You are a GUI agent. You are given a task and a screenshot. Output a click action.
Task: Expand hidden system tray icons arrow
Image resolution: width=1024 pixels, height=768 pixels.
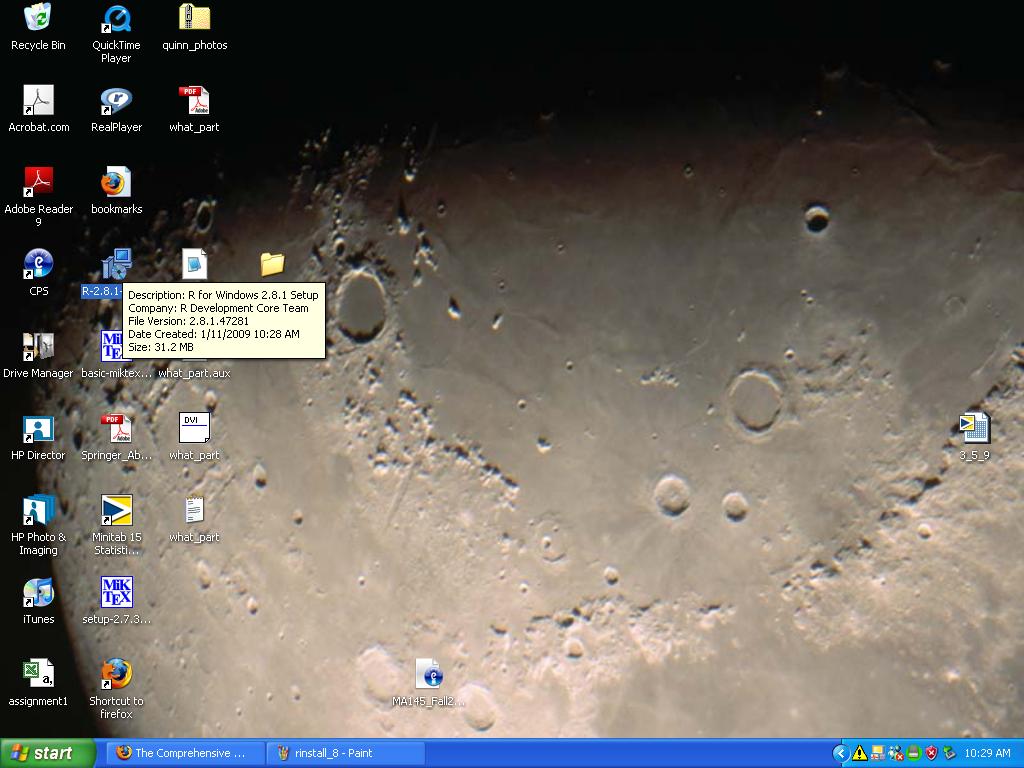coord(841,753)
